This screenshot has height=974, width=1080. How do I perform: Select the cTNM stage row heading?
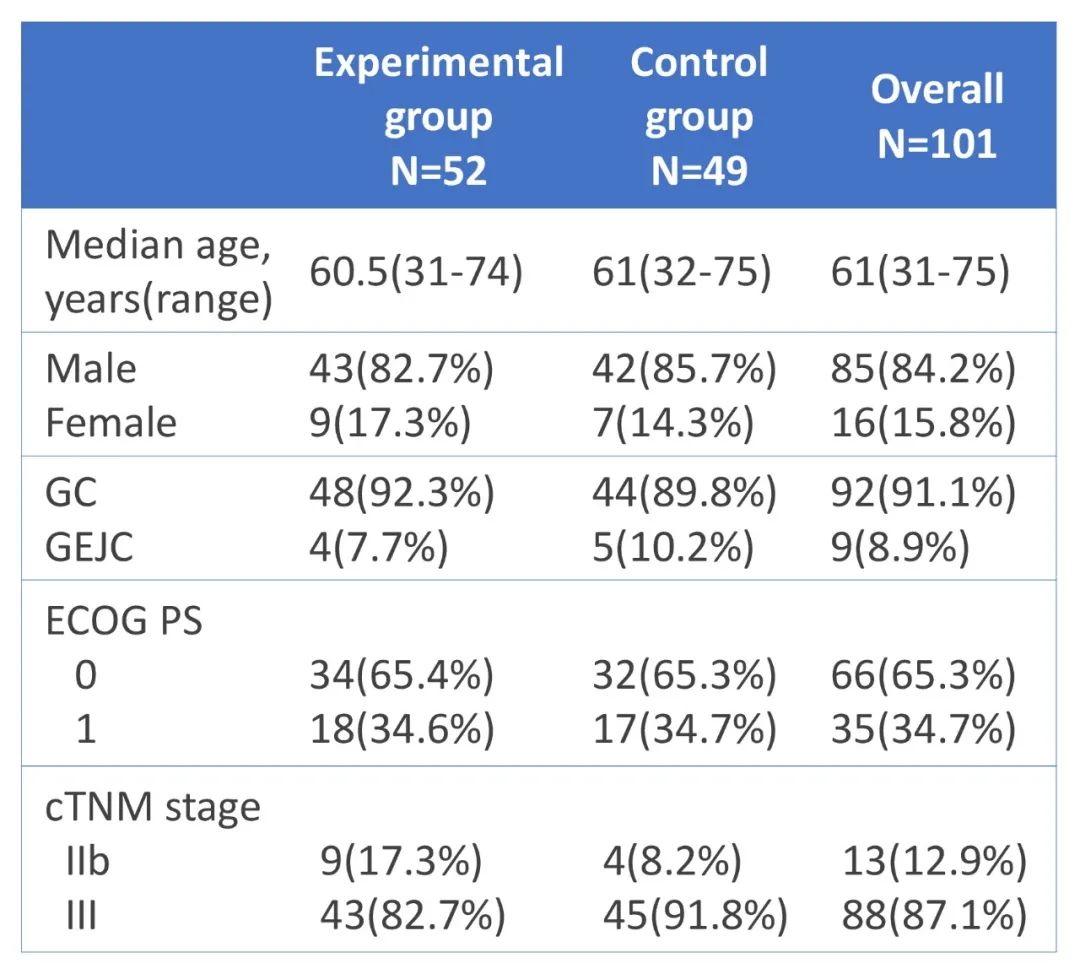[x=153, y=806]
